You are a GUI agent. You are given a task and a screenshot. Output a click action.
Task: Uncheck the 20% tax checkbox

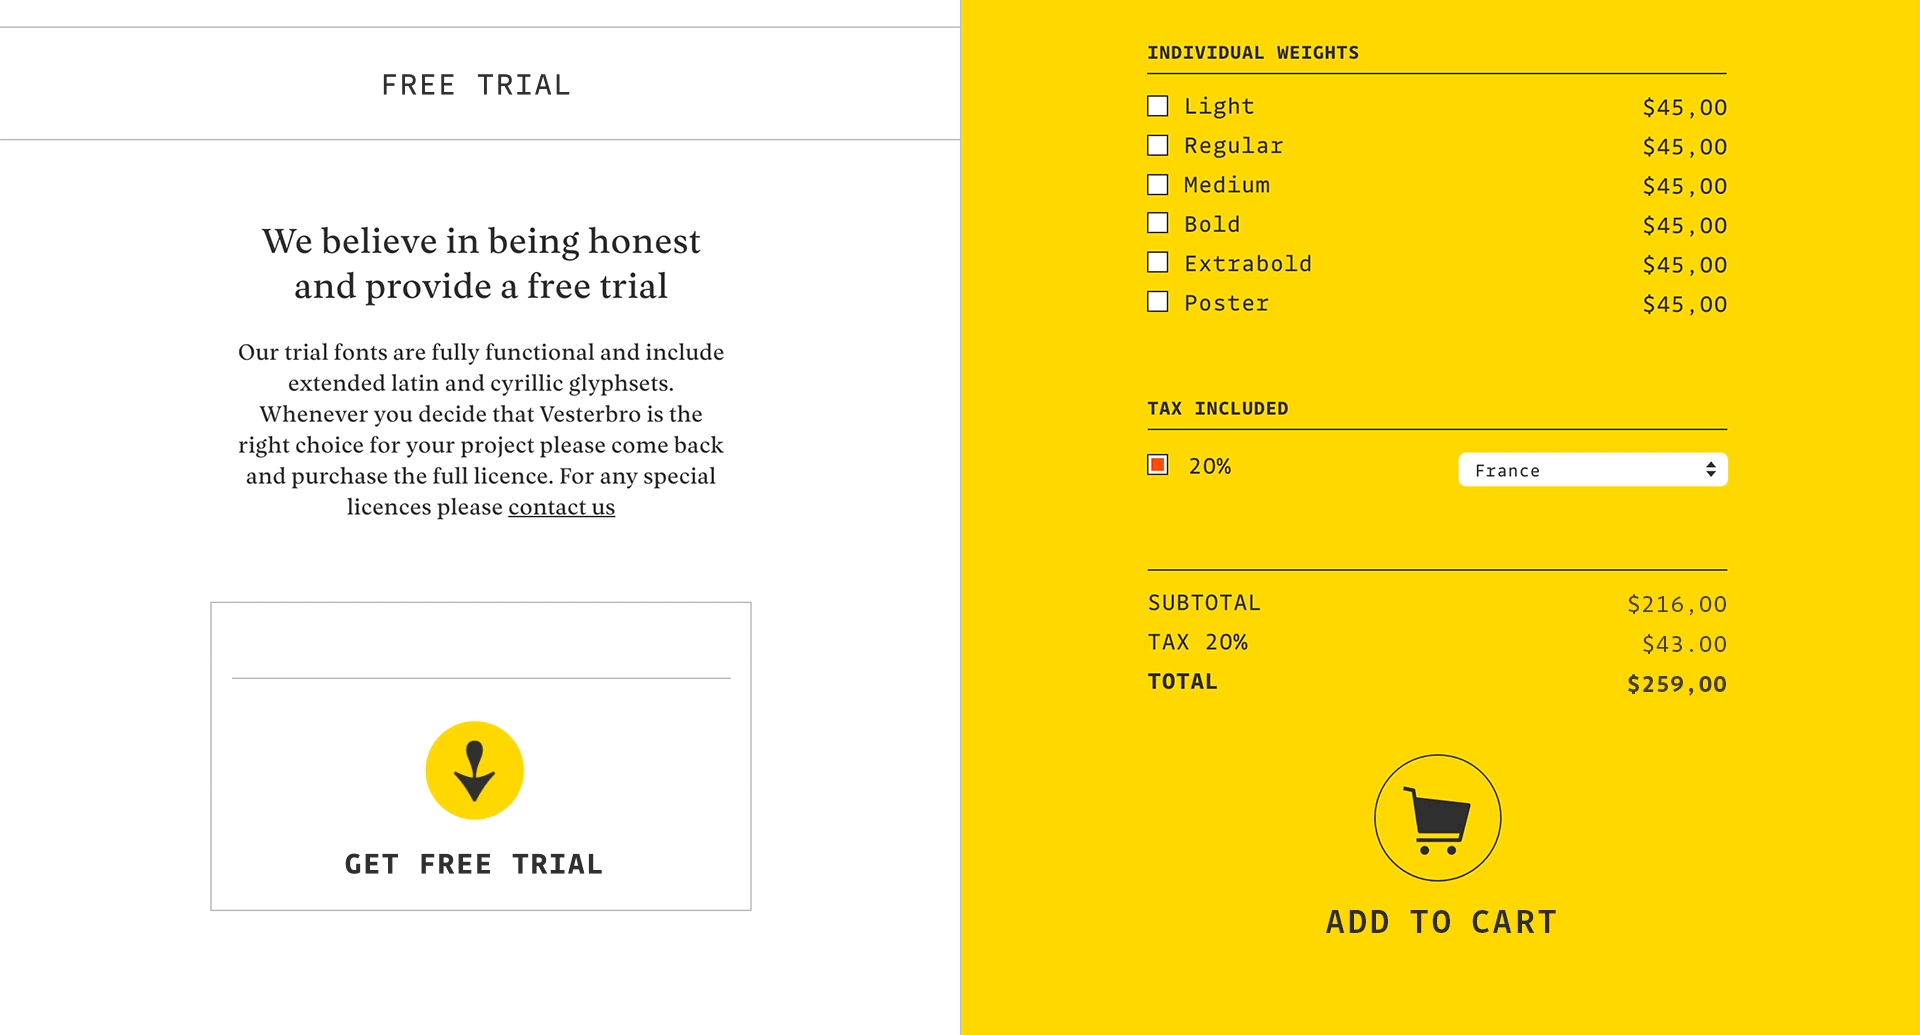1158,465
